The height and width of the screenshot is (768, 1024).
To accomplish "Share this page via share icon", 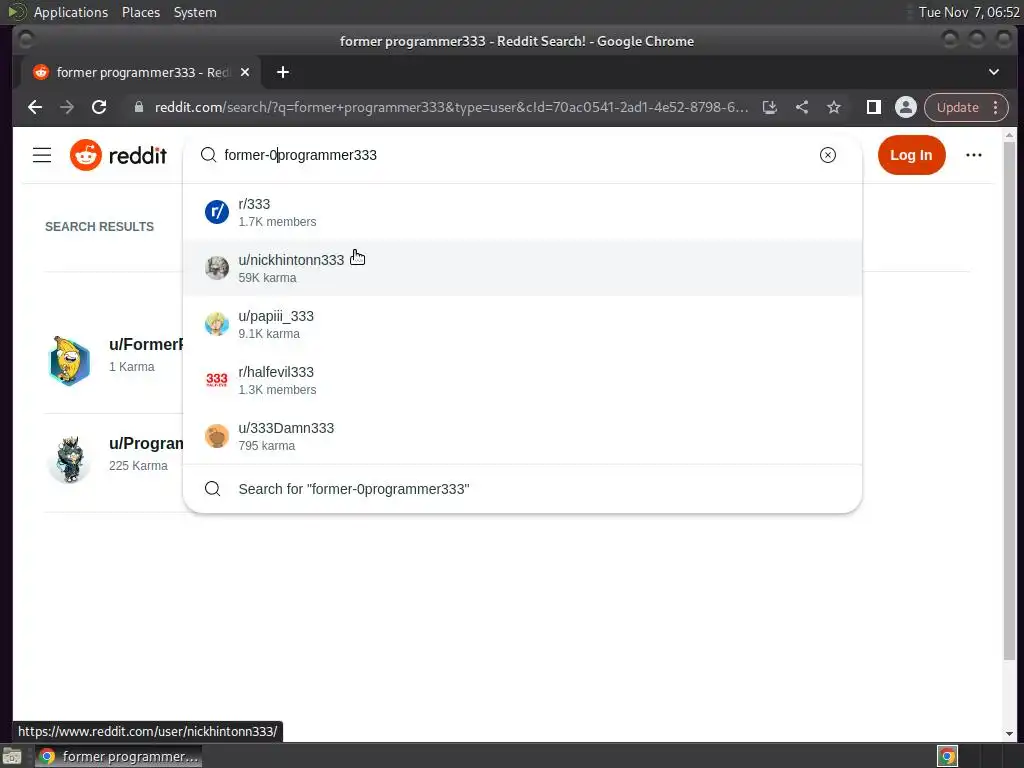I will pos(802,107).
